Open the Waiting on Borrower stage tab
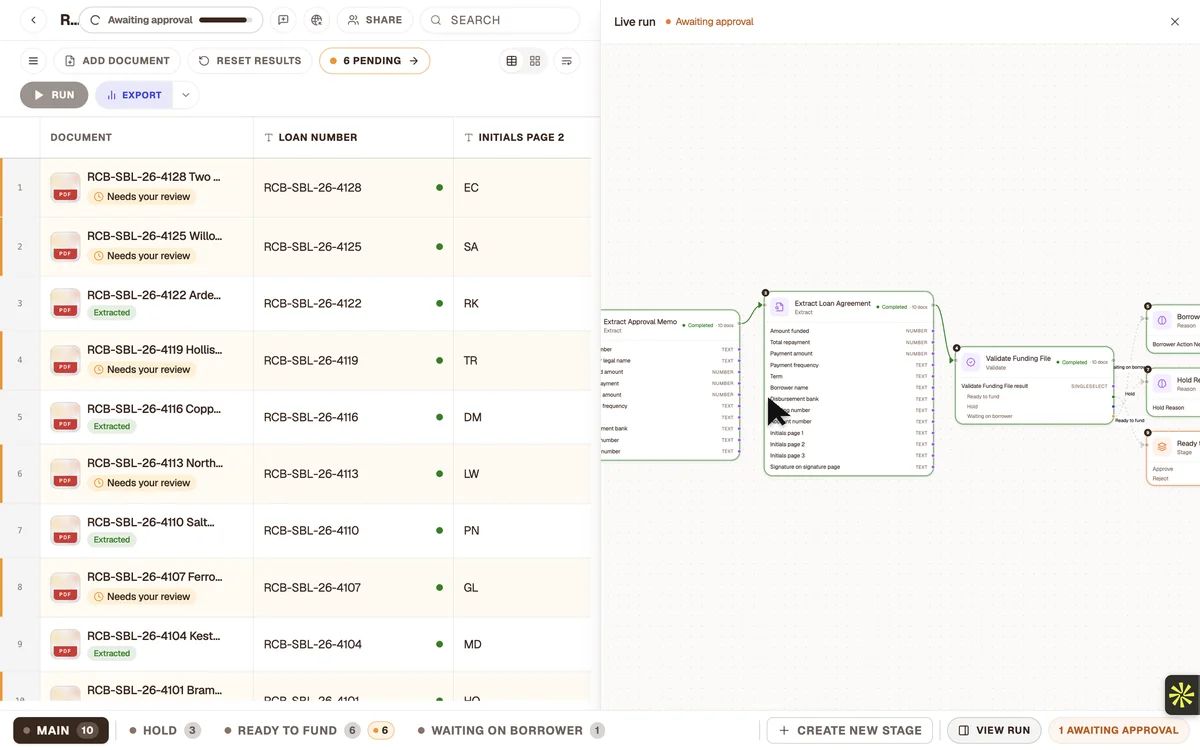Screen dimensions: 1200x750 tap(511, 731)
